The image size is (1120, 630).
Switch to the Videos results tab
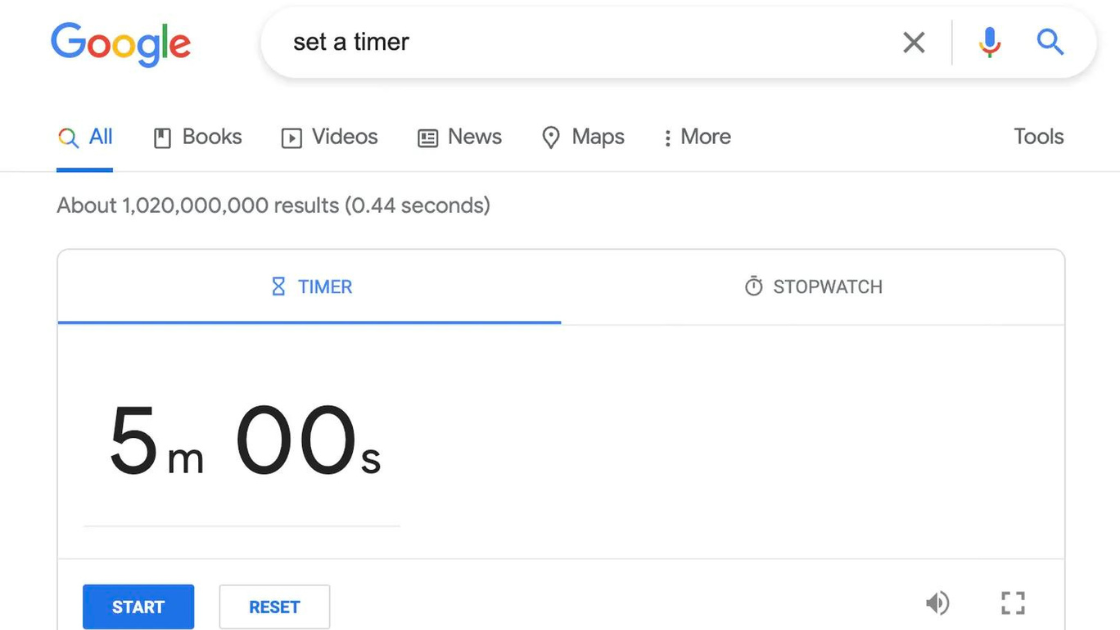point(329,137)
